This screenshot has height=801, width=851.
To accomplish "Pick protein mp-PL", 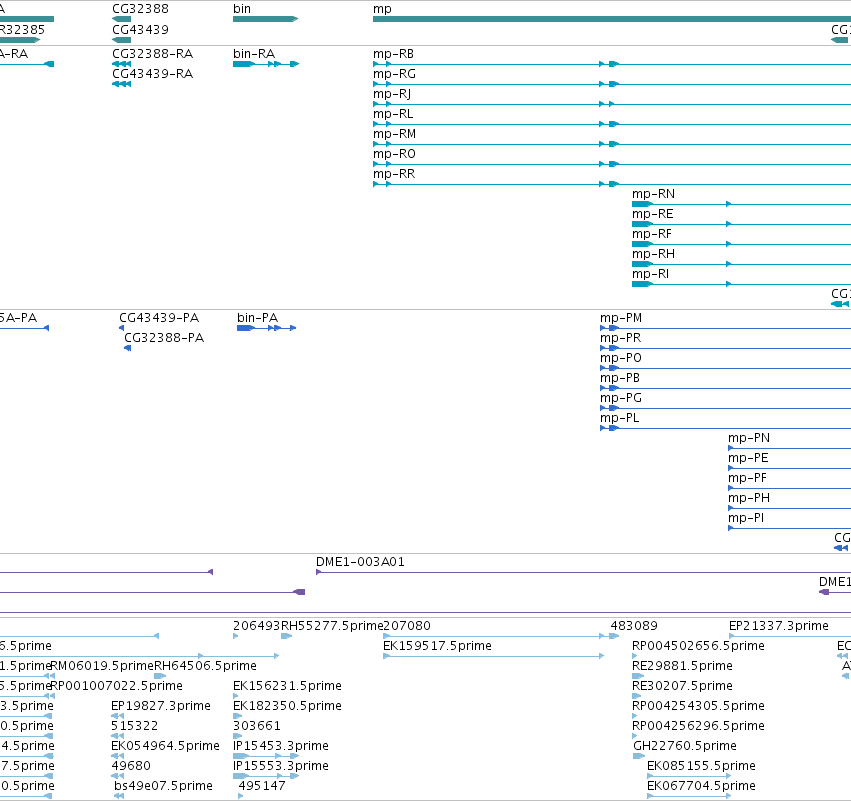I will point(619,418).
